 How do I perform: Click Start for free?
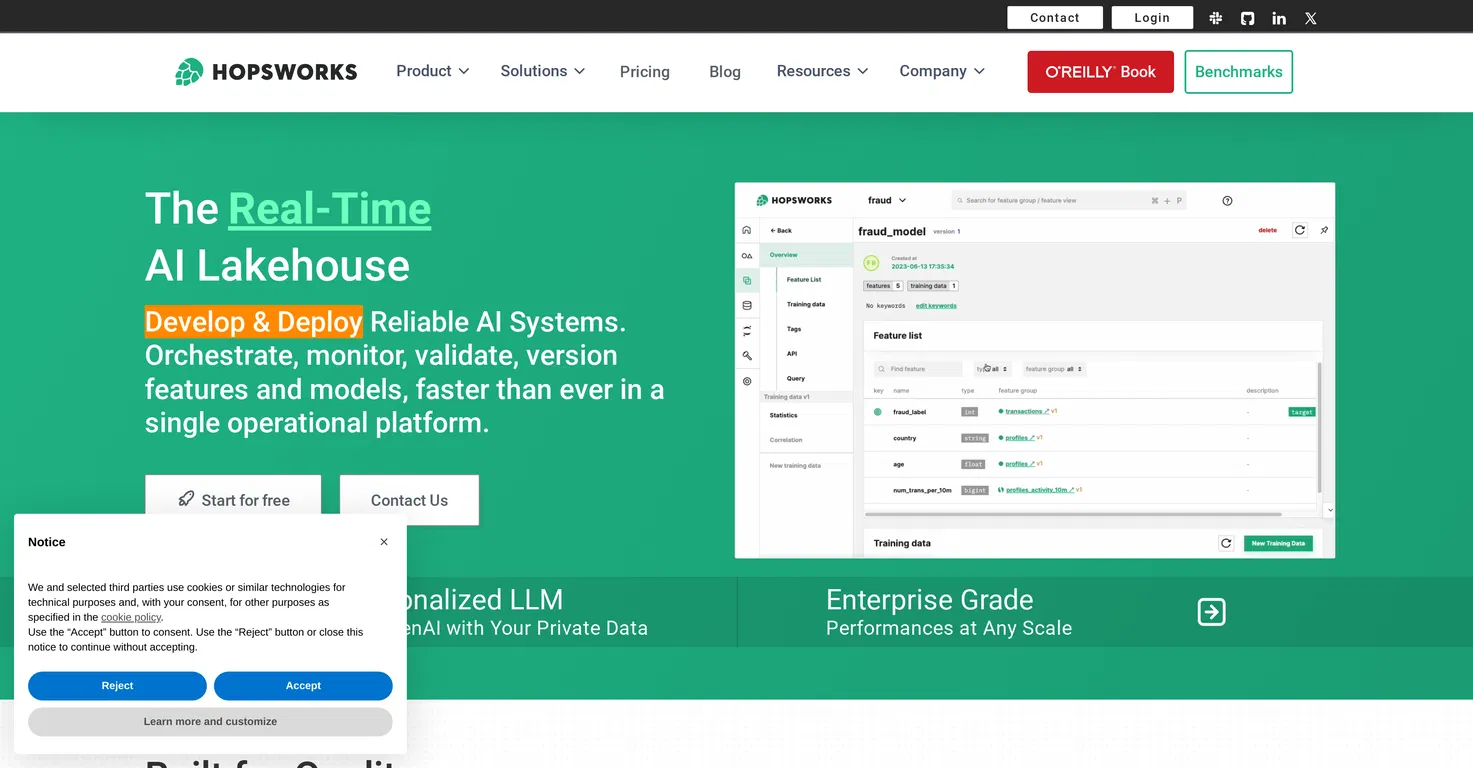[x=233, y=500]
